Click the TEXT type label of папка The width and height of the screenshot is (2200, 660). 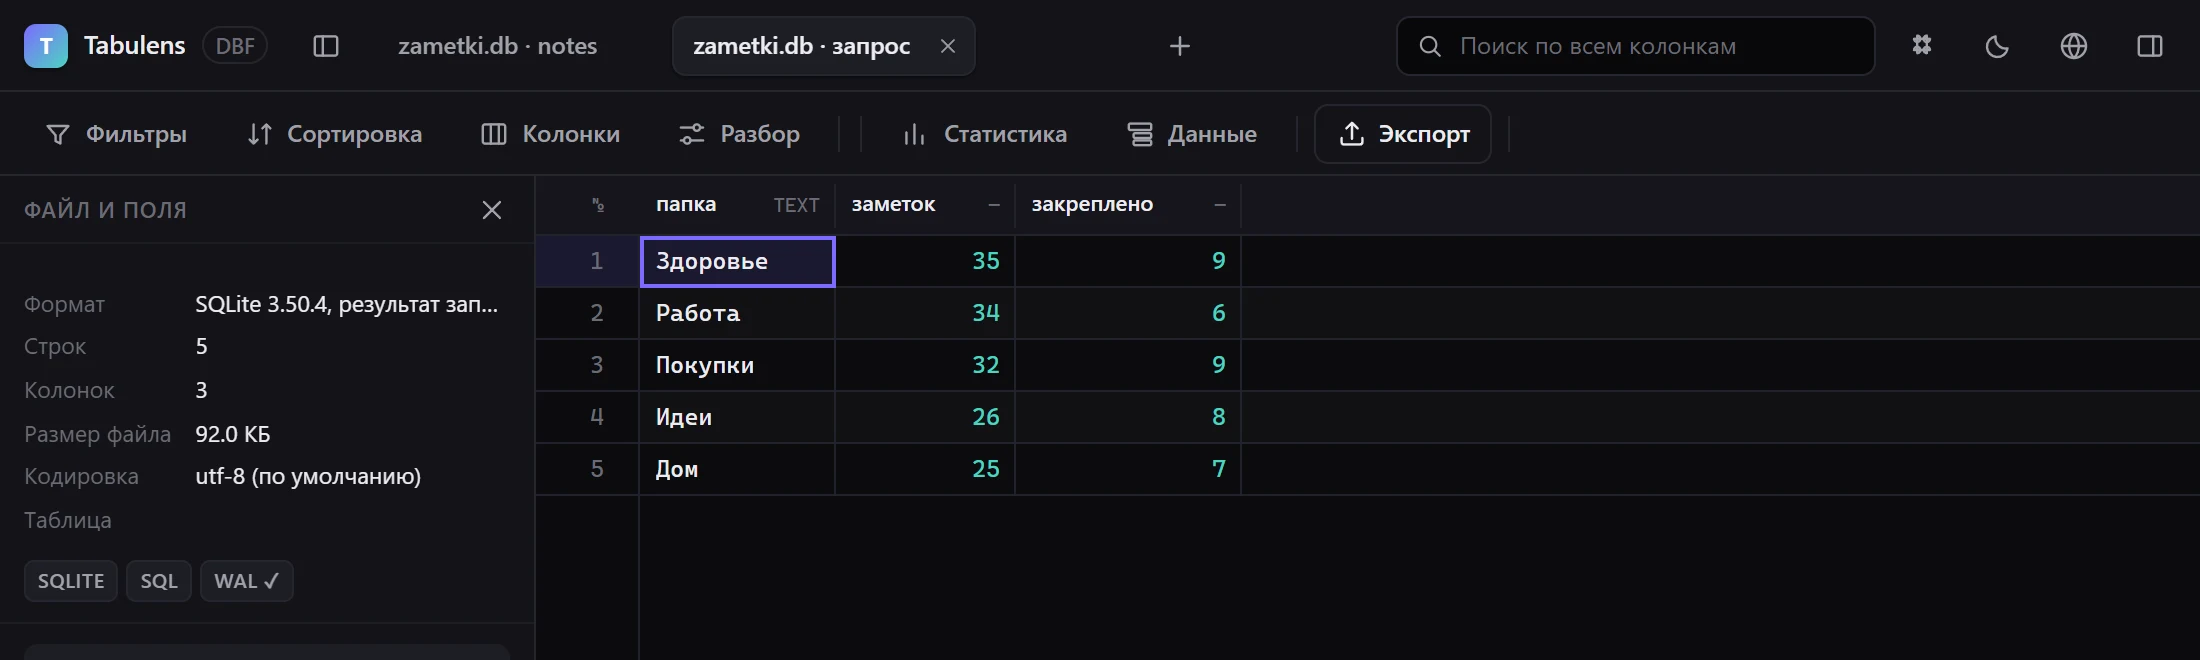point(796,205)
